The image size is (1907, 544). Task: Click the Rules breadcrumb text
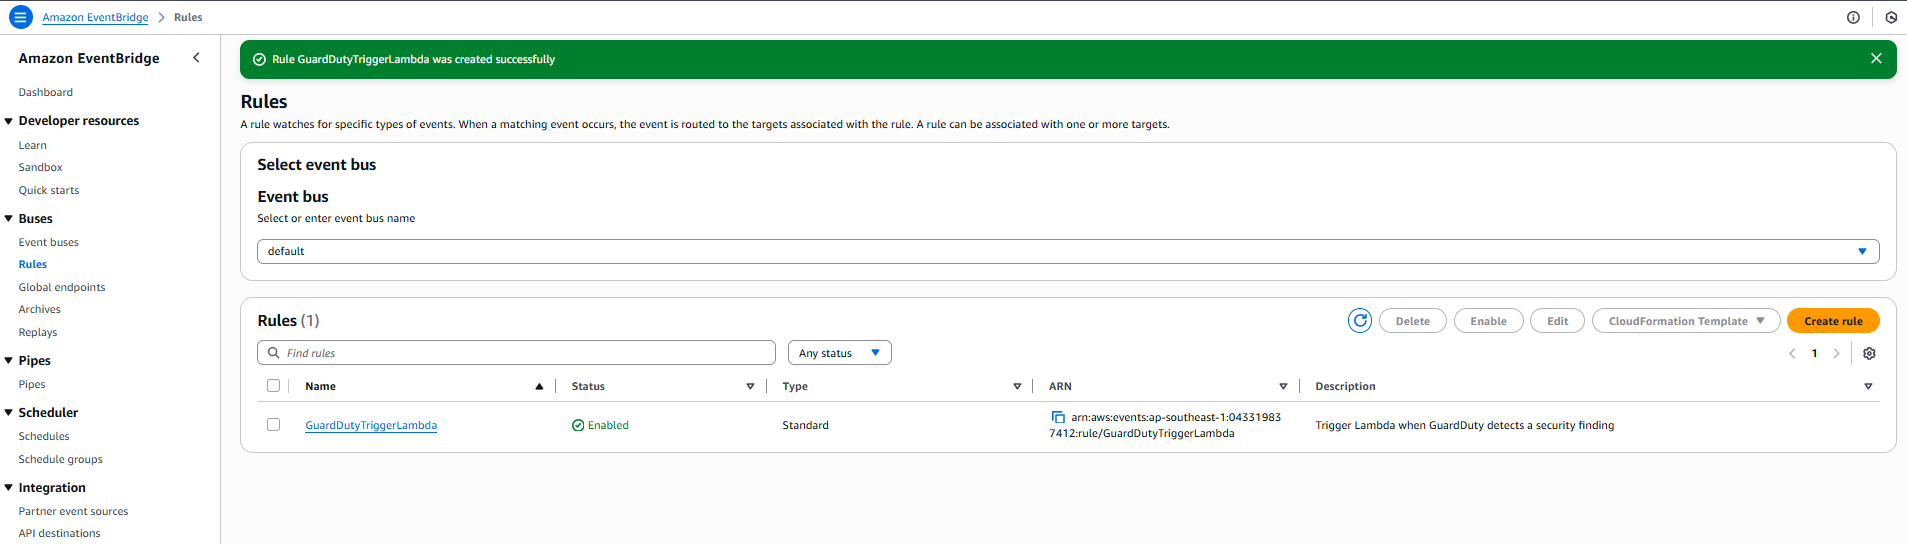(x=188, y=17)
